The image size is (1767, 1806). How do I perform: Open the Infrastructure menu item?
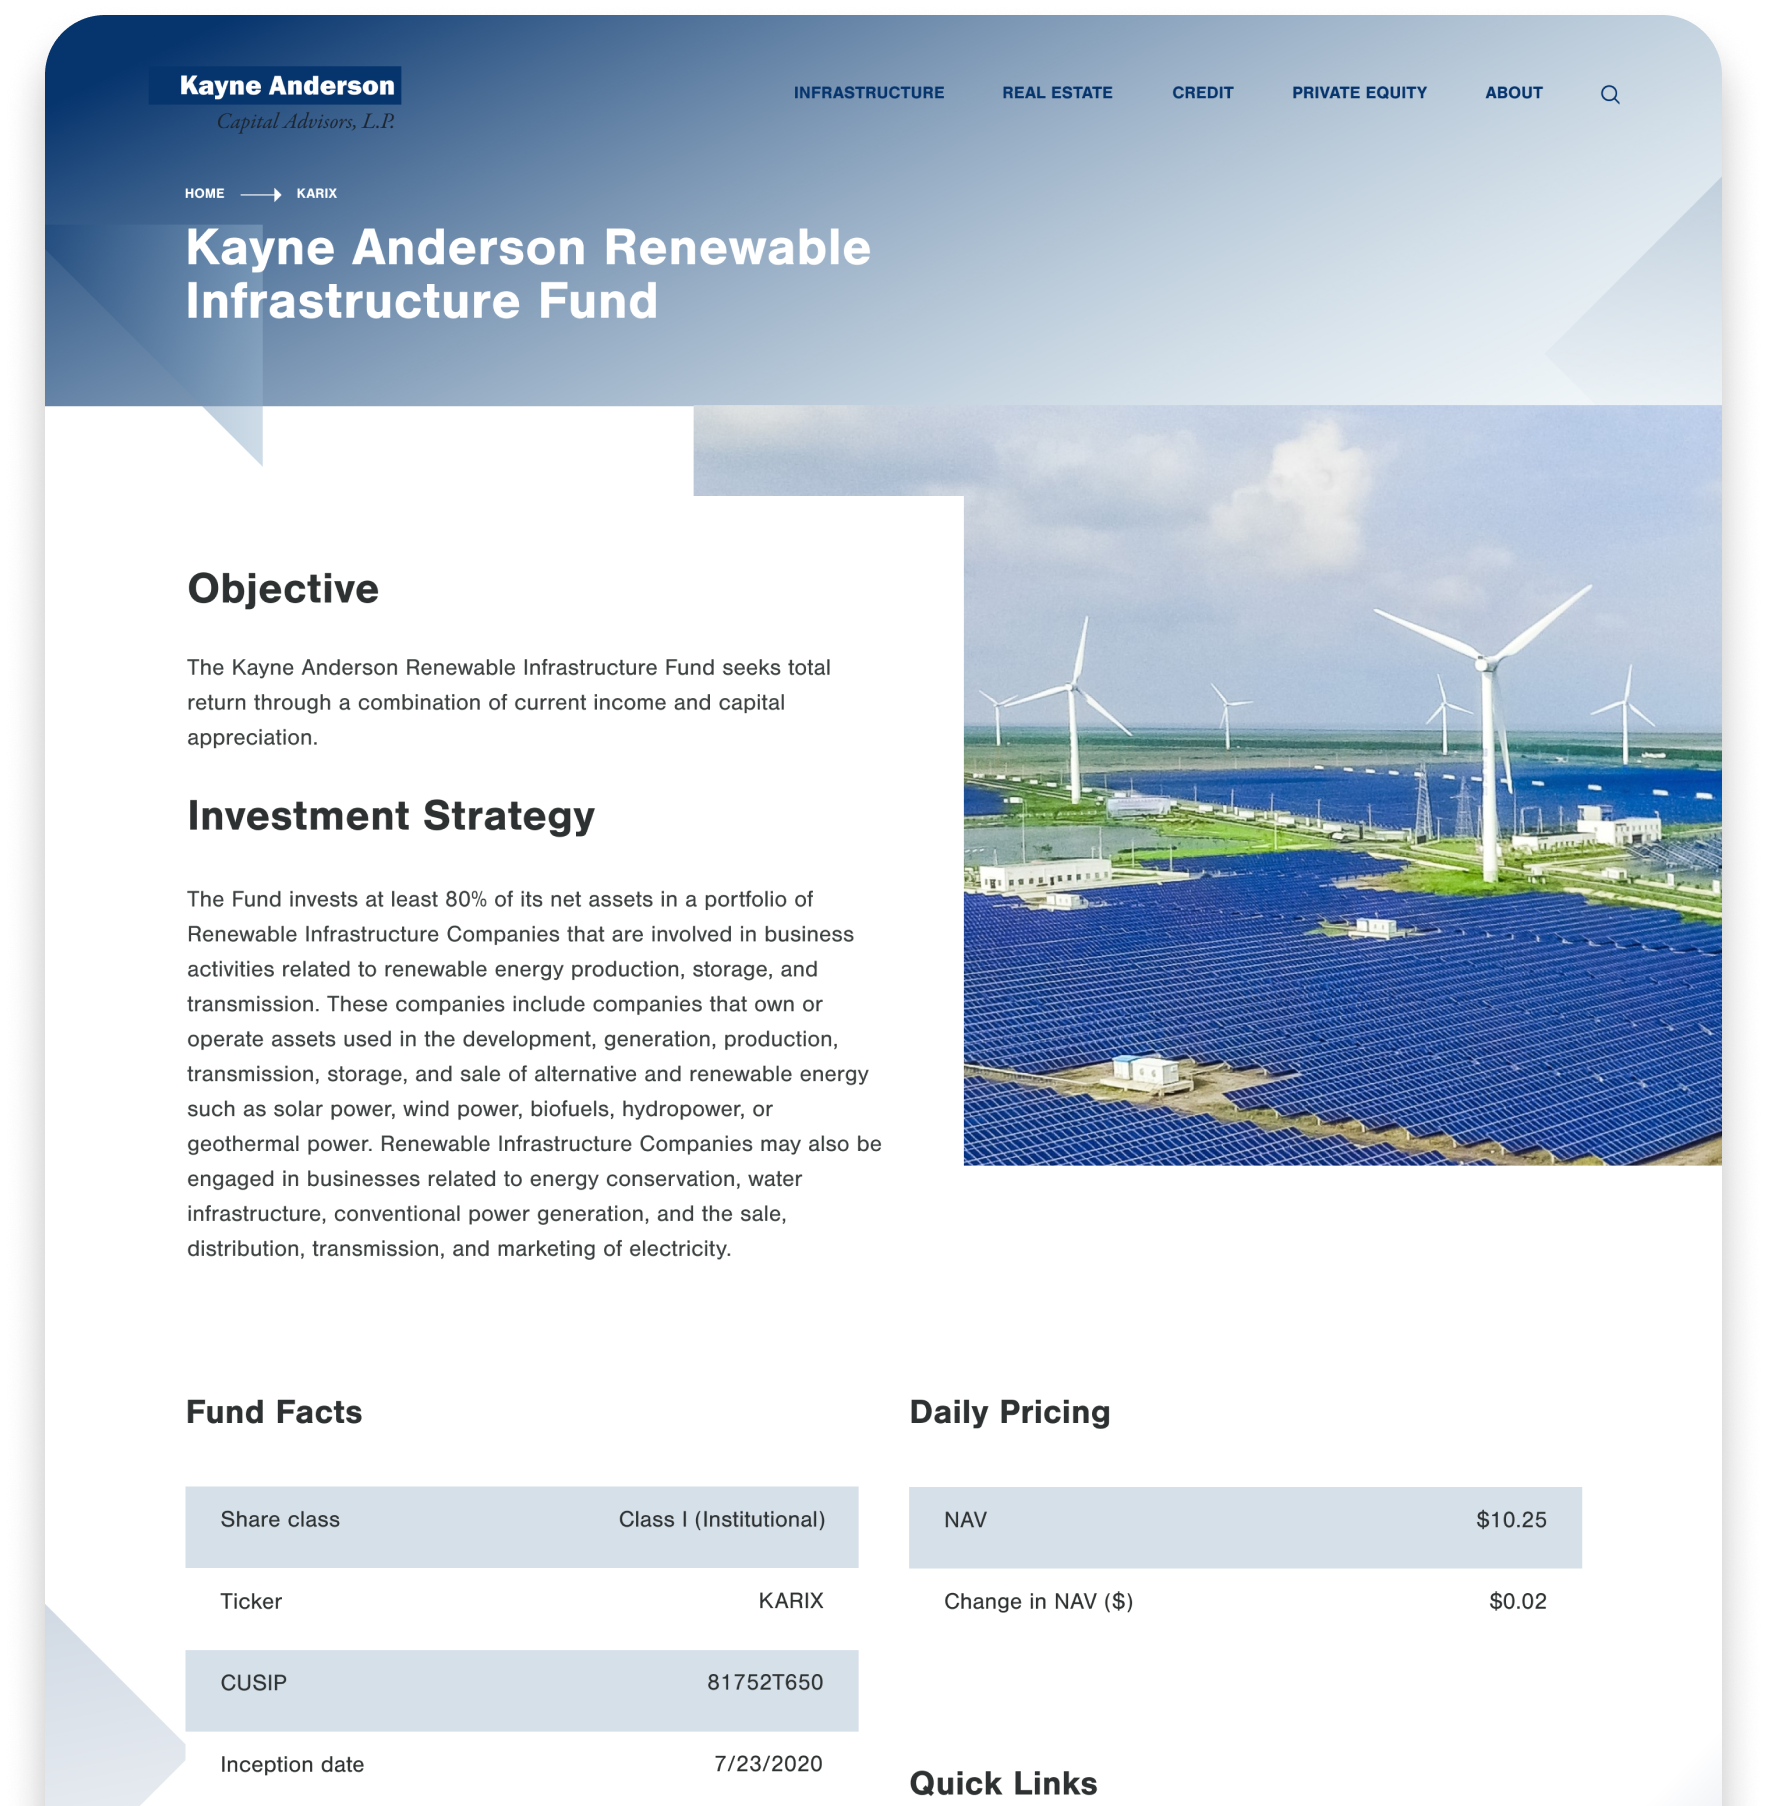[x=868, y=93]
